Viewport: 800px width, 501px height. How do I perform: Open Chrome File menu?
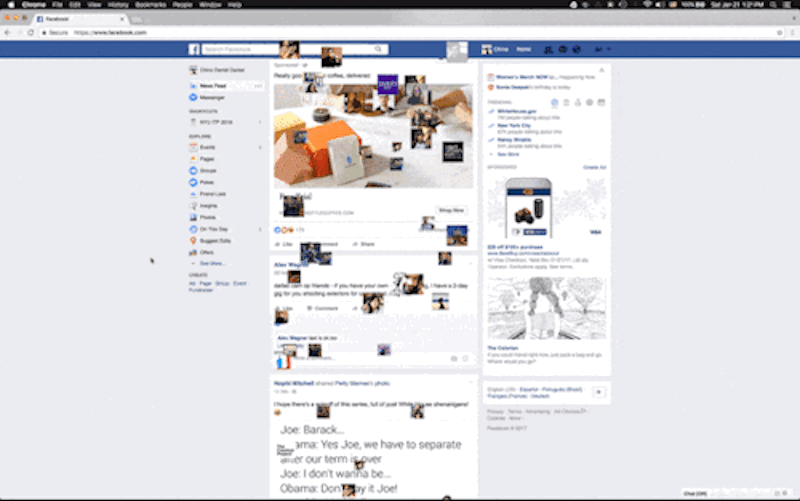[x=57, y=5]
